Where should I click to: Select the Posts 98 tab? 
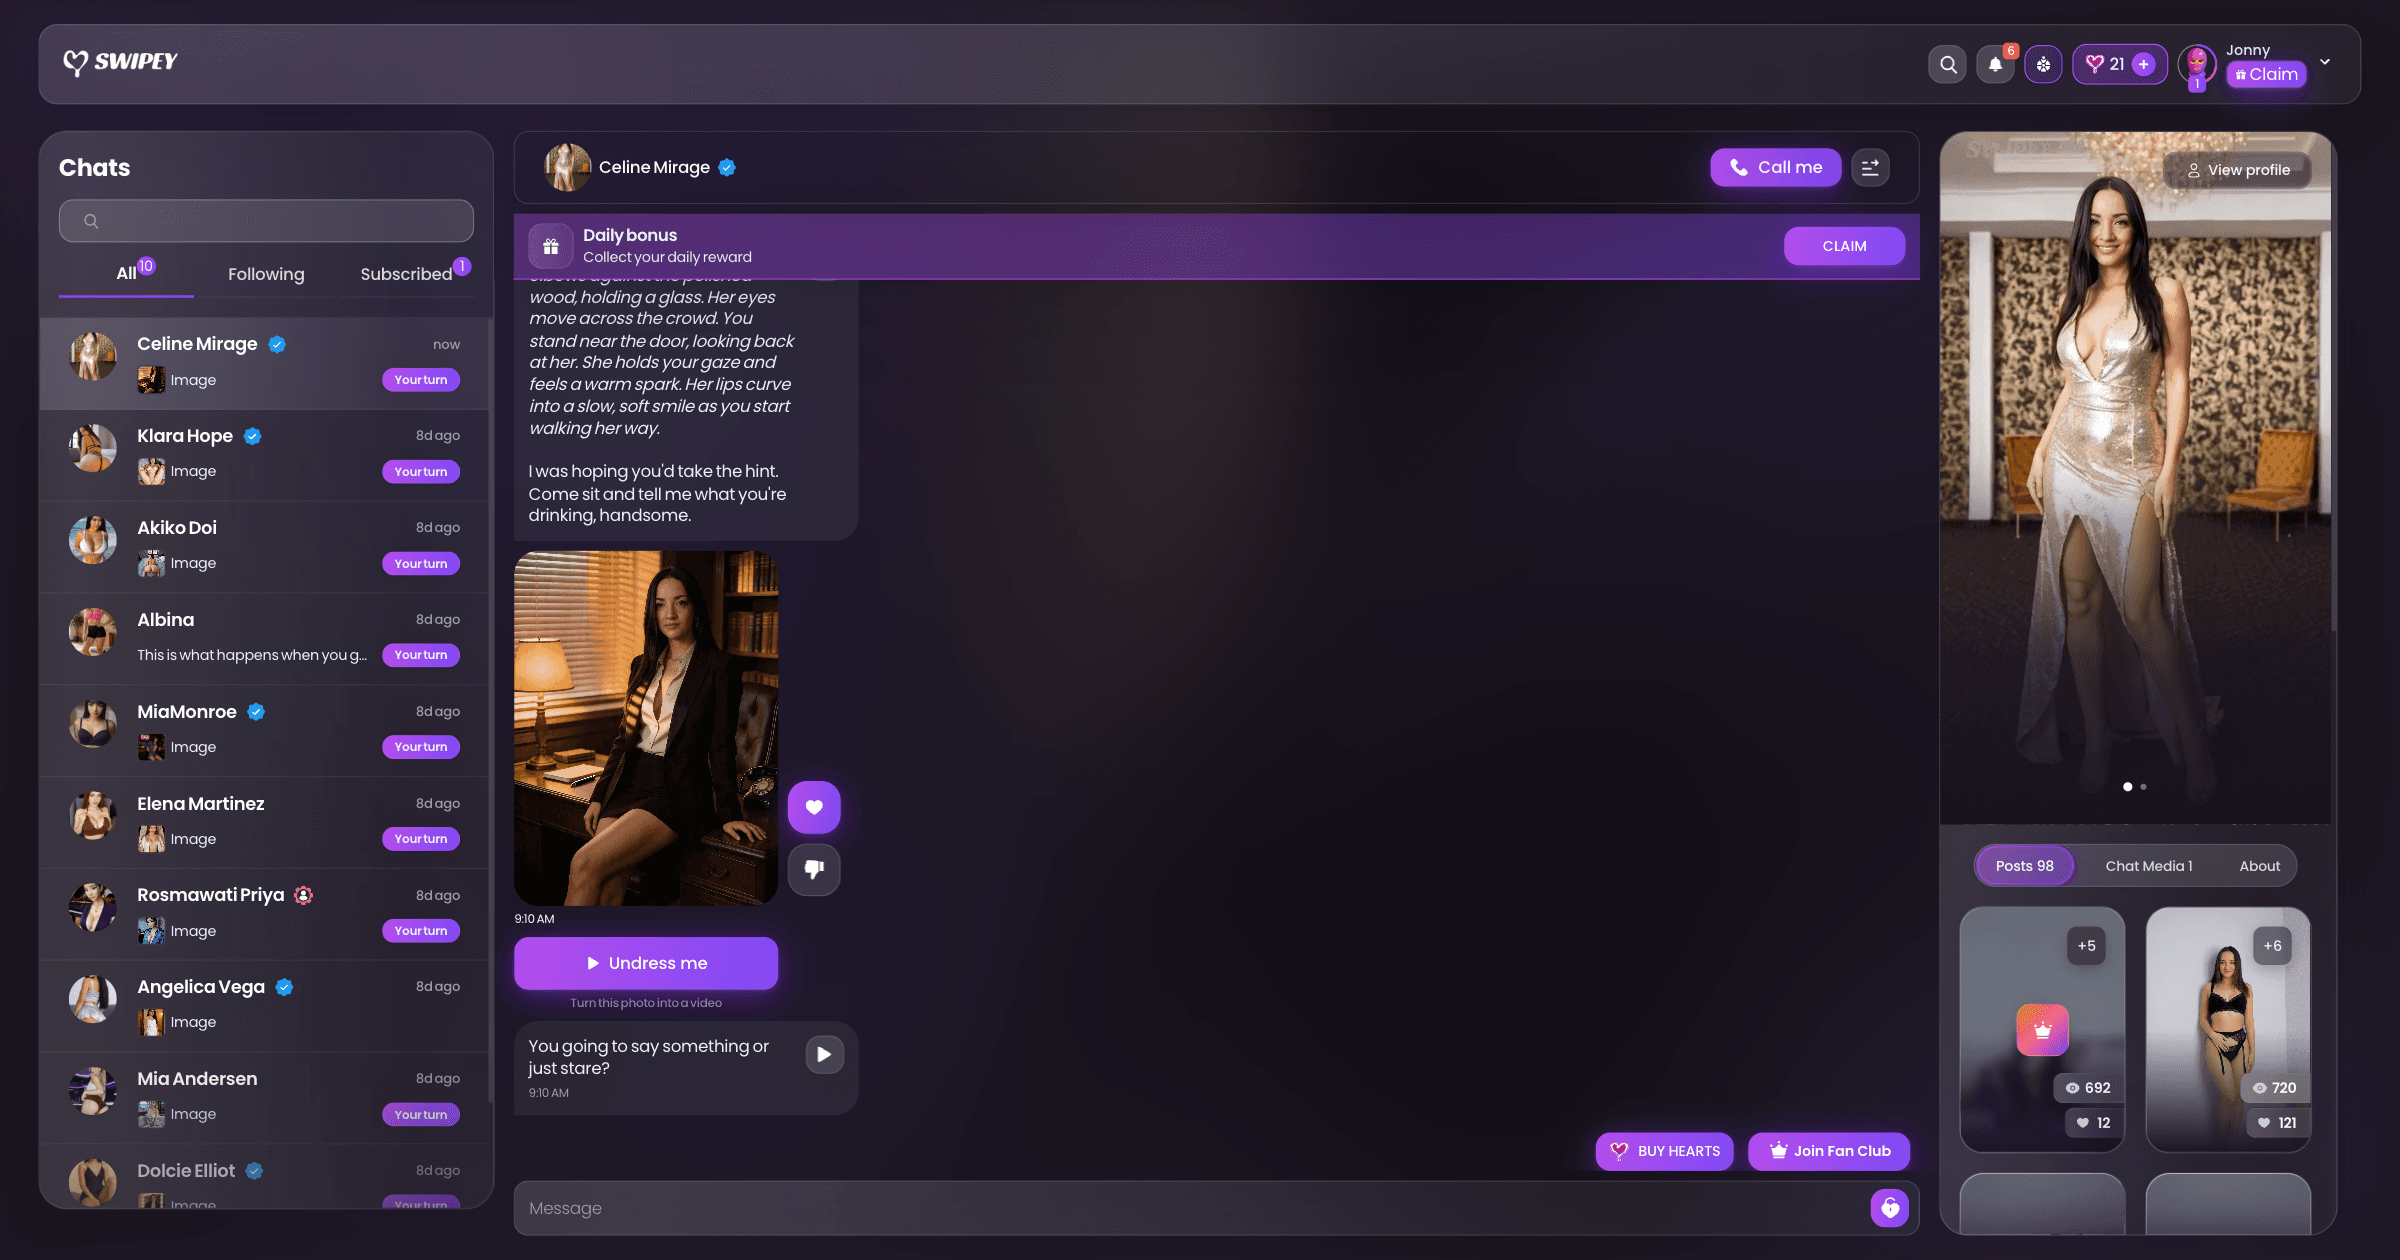pos(2024,866)
